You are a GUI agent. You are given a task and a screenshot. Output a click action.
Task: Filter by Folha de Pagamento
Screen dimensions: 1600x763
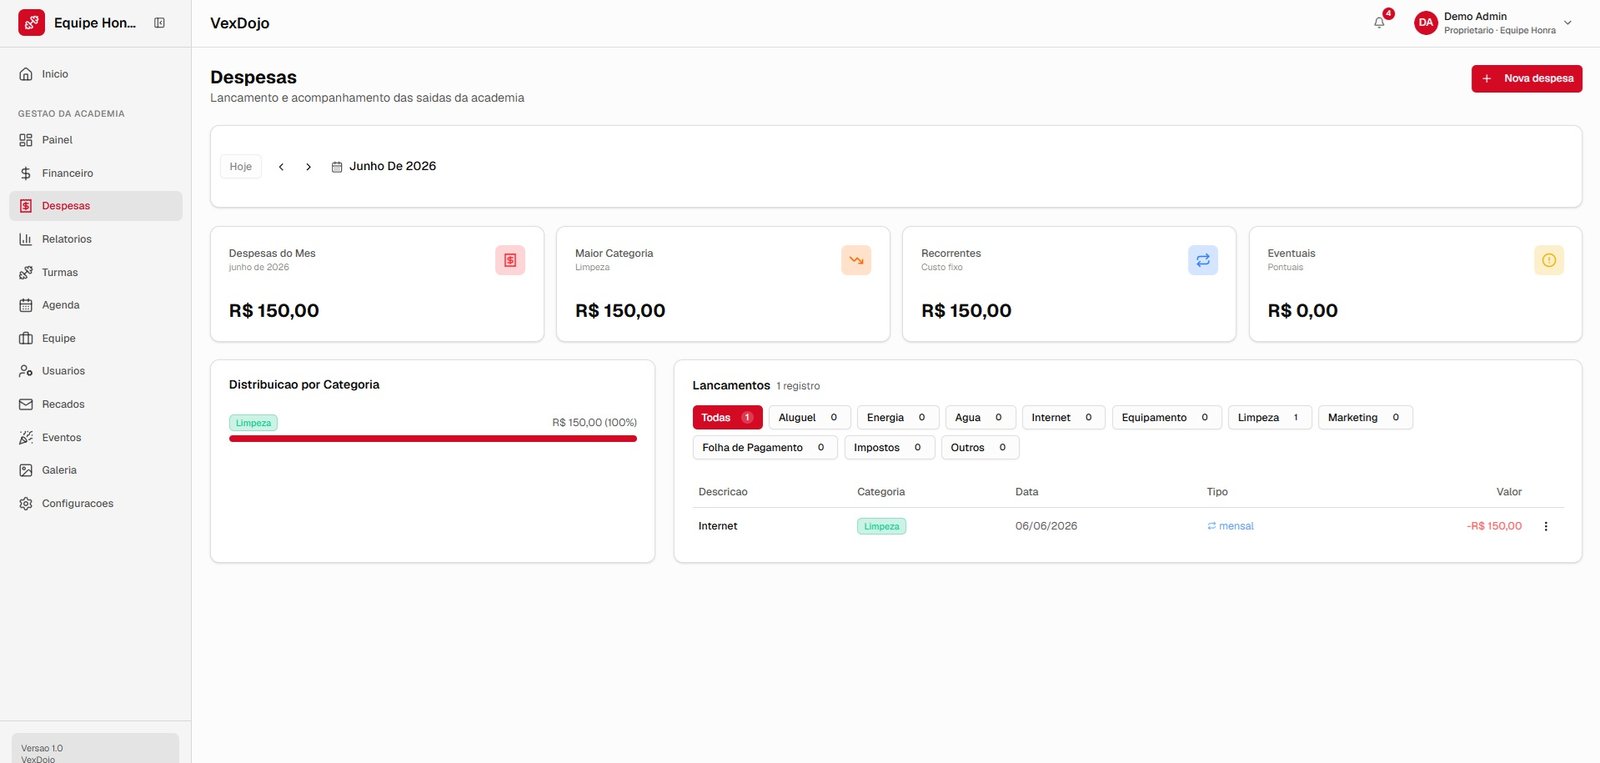(764, 447)
